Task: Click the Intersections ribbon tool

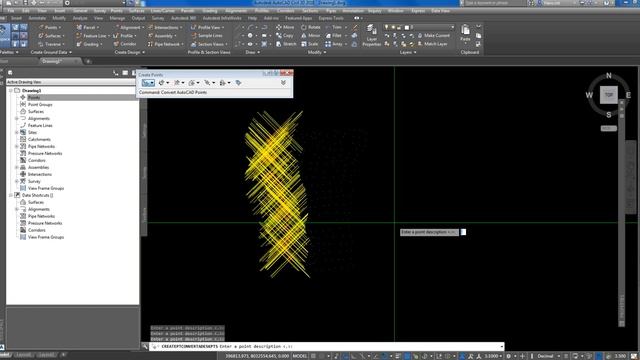Action: pos(165,27)
